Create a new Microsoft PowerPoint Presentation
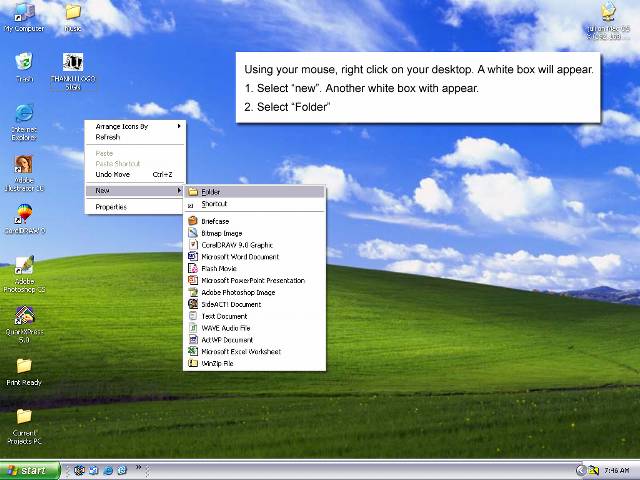This screenshot has height=480, width=640. pos(255,280)
